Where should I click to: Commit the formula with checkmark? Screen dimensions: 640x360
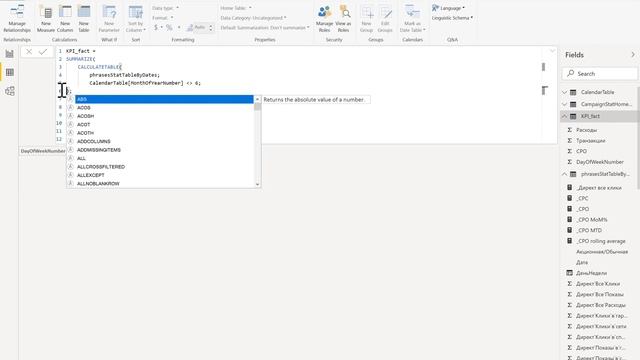pos(43,51)
